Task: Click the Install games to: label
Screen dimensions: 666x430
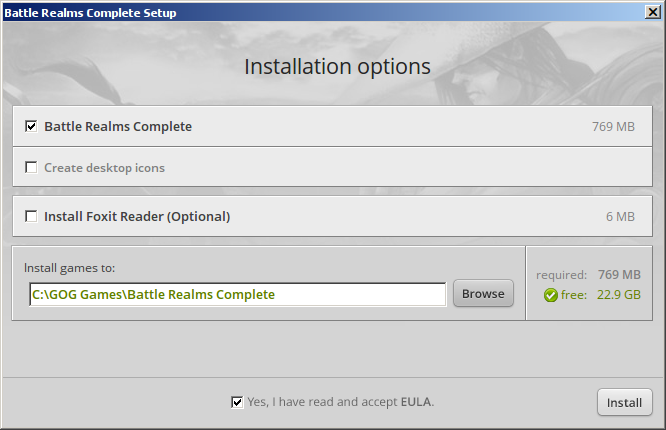Action: coord(70,268)
